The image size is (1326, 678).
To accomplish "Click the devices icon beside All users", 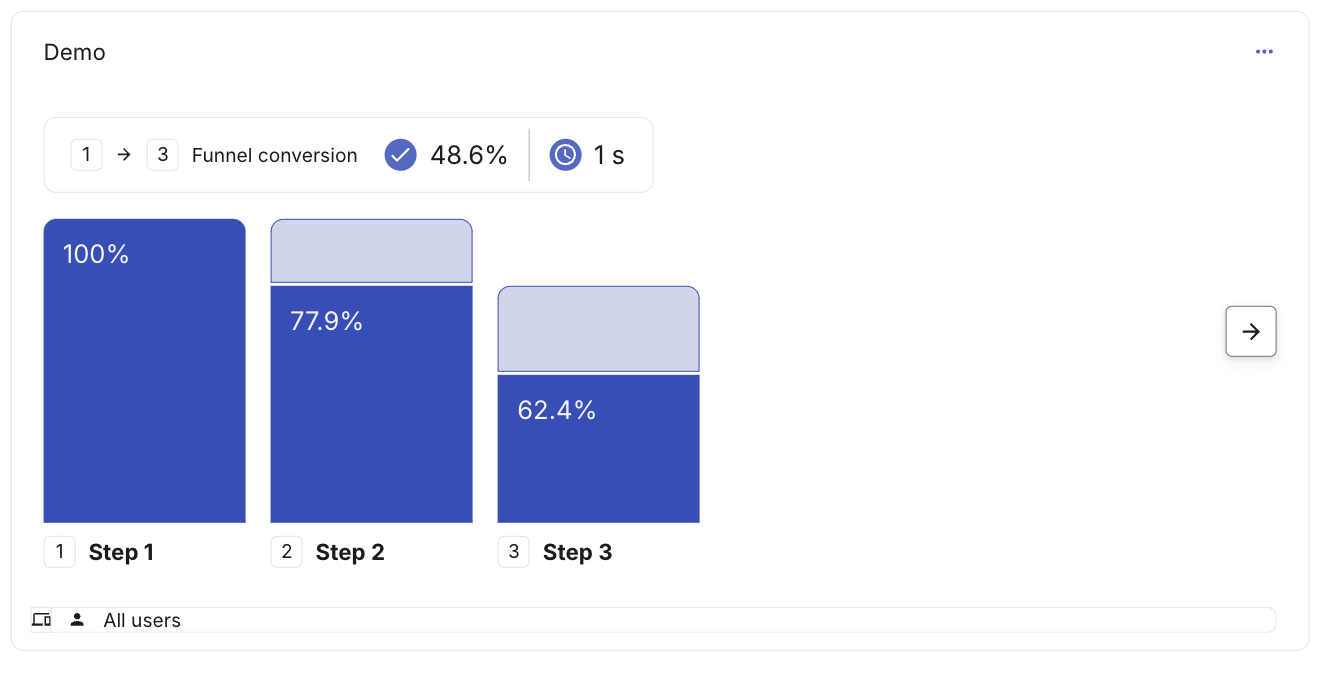I will 41,620.
